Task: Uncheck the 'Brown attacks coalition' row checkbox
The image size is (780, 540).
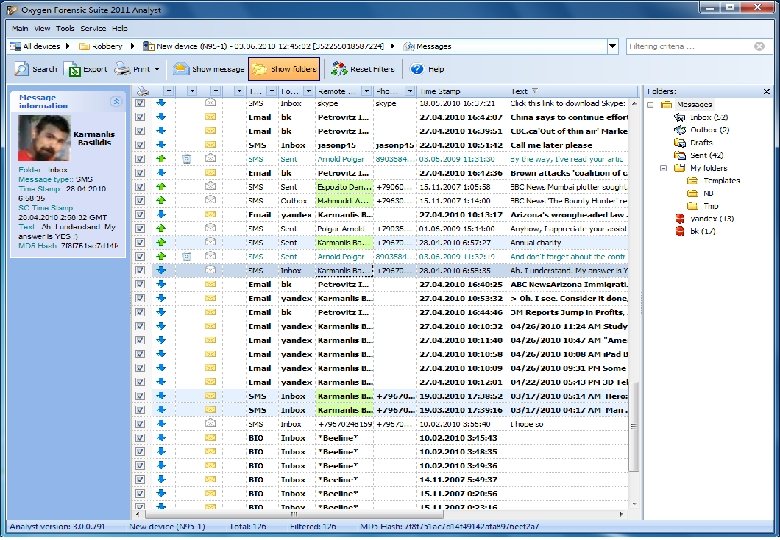Action: (140, 173)
